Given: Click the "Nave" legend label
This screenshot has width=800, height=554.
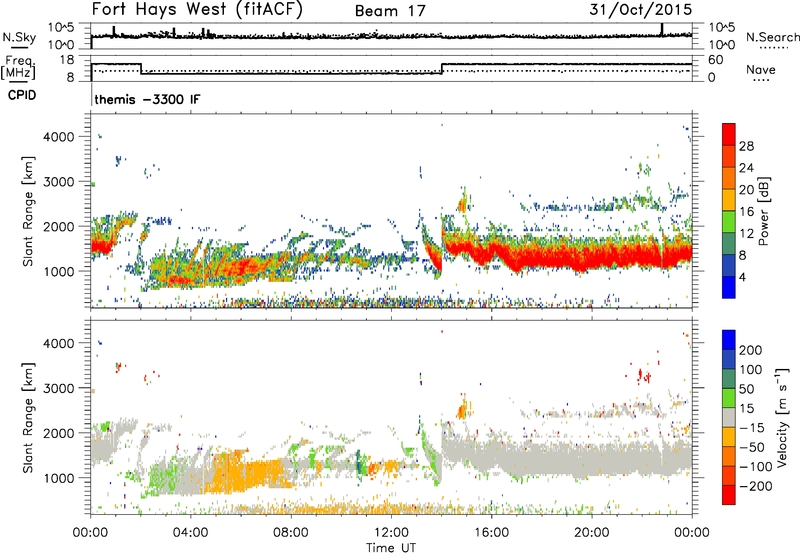Looking at the screenshot, I should click(x=760, y=70).
